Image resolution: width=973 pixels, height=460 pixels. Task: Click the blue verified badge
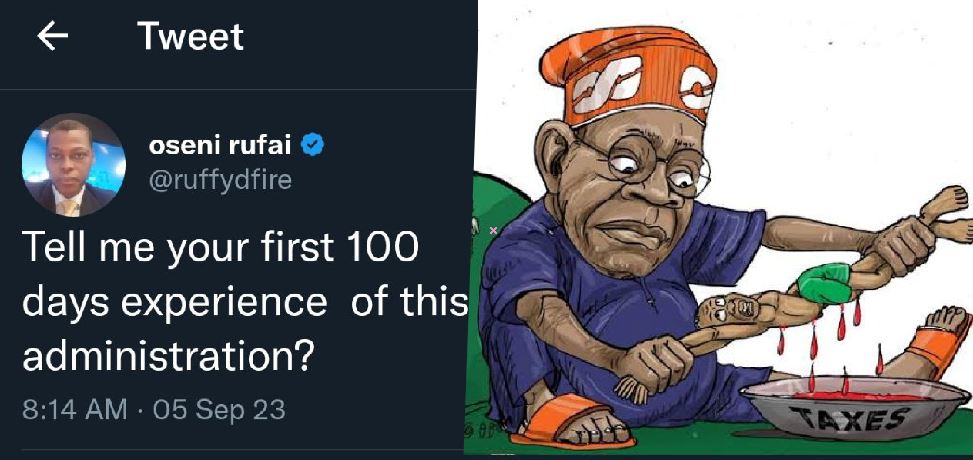tap(312, 145)
